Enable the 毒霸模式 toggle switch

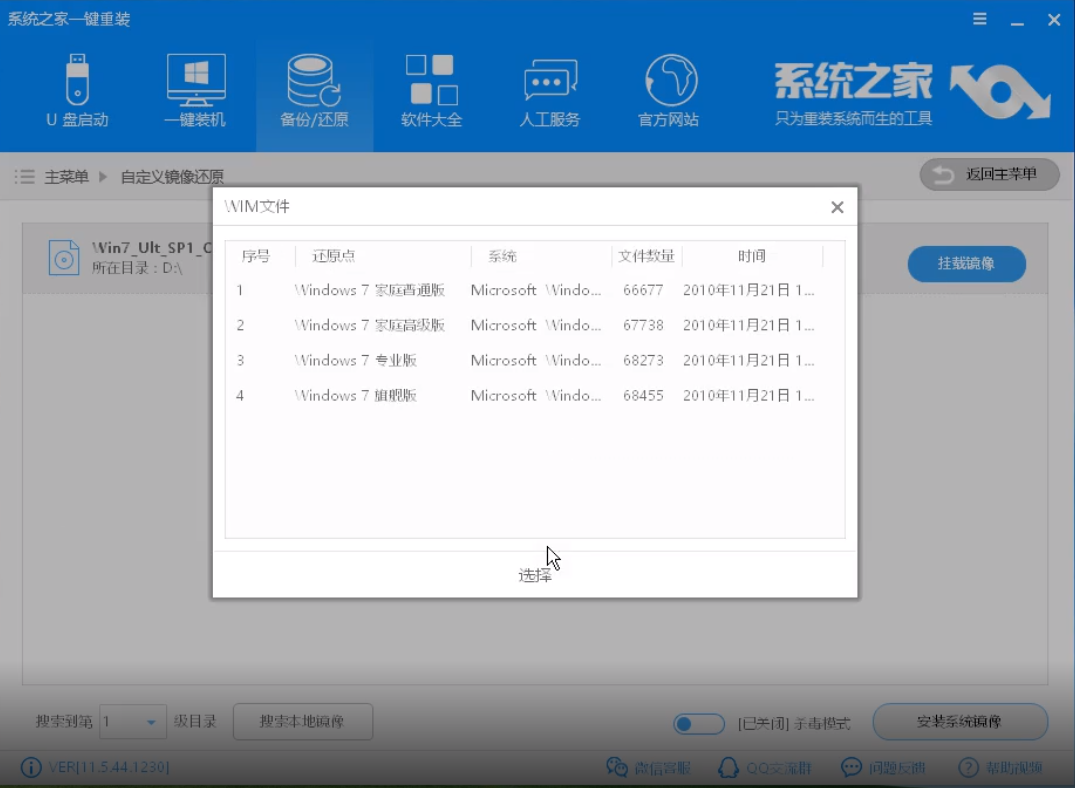pos(698,723)
